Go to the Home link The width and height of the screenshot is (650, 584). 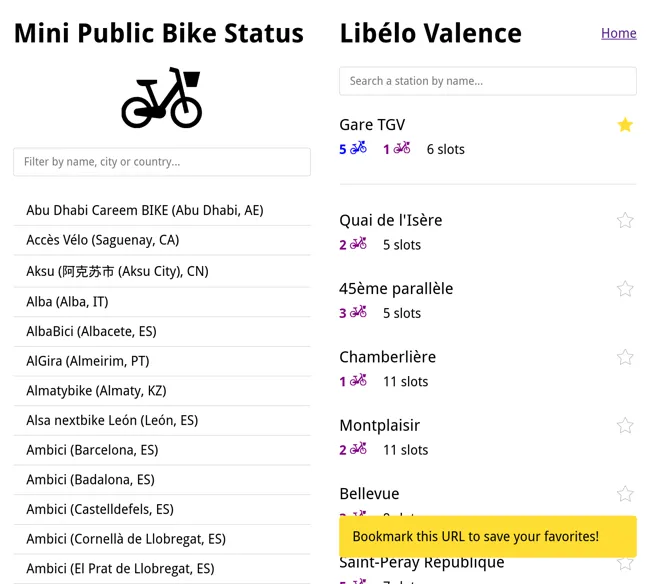pyautogui.click(x=618, y=33)
